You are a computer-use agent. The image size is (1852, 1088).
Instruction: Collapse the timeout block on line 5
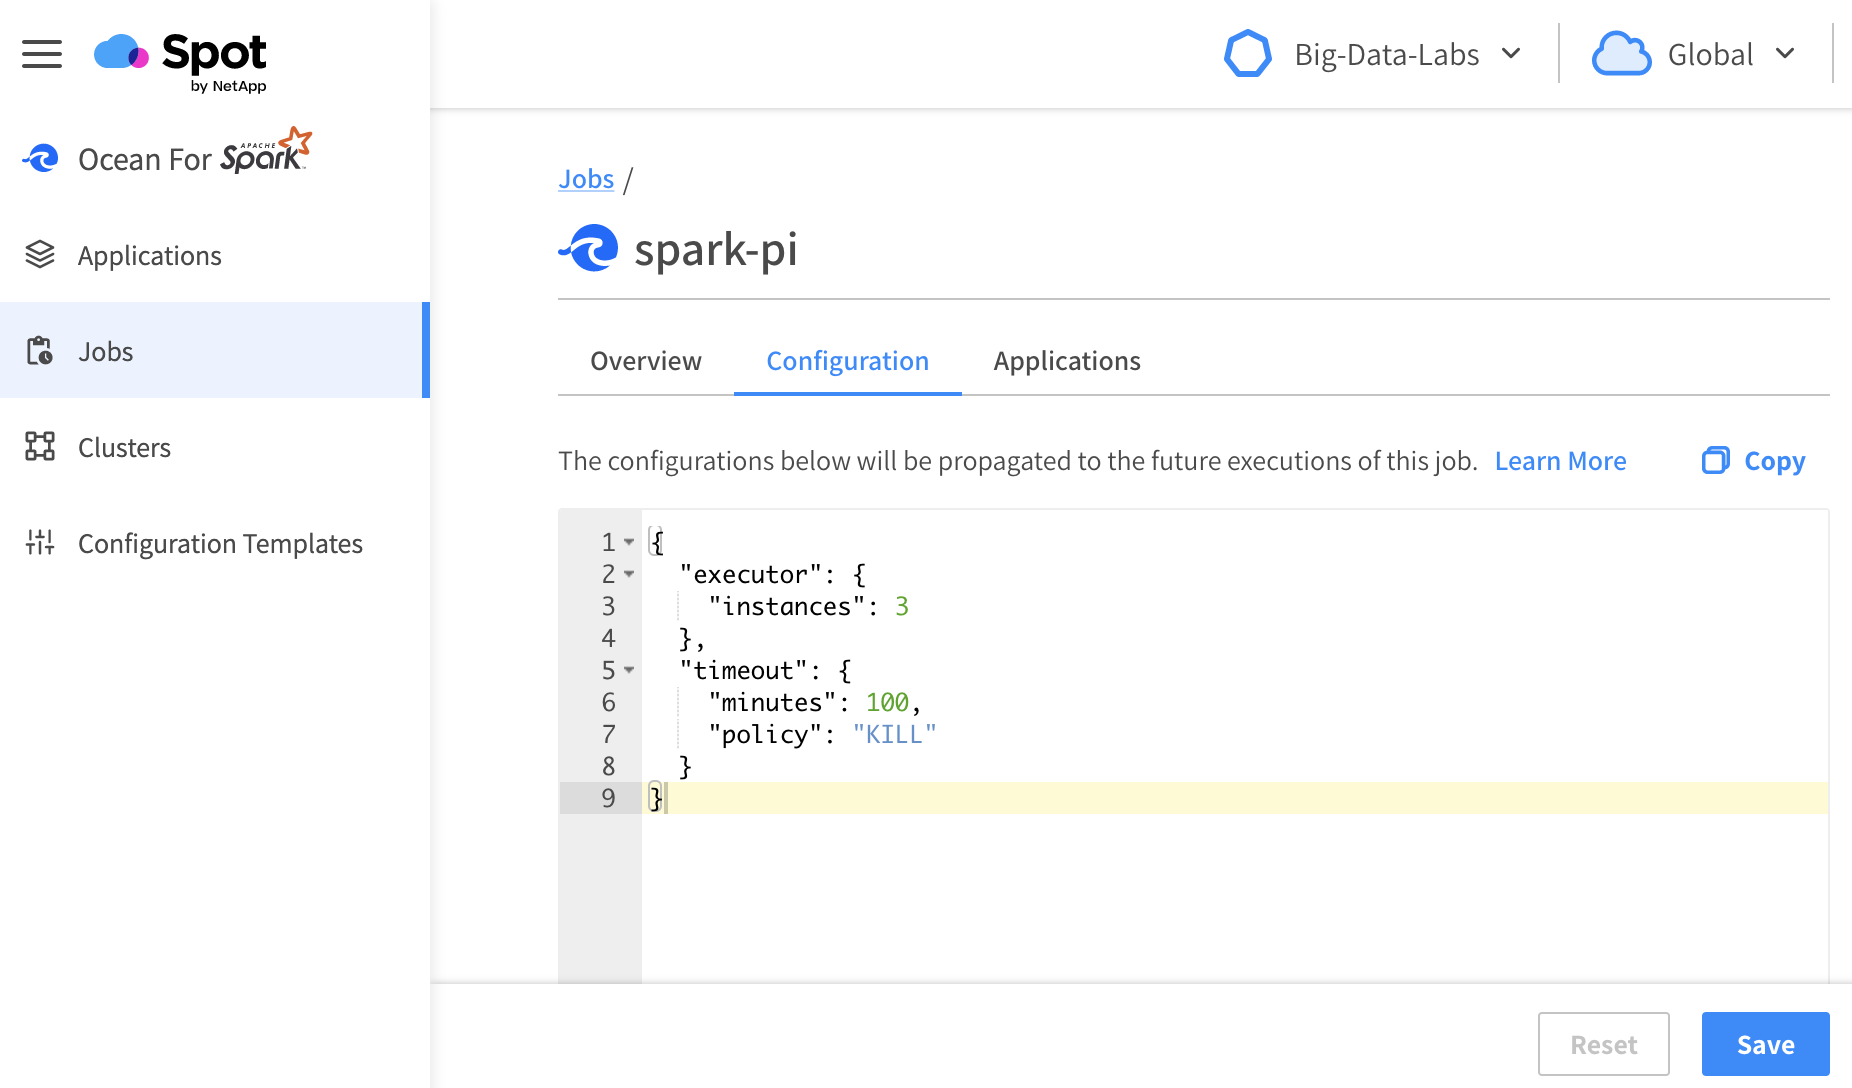pos(629,670)
